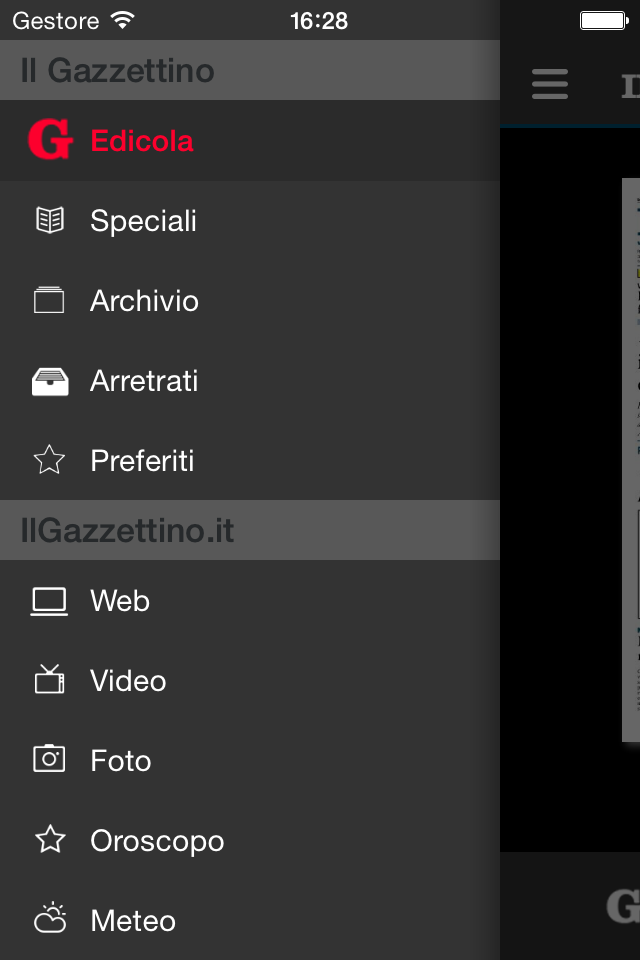Screen dimensions: 640x960
Task: Tap the Wi-Fi status bar icon
Action: [122, 20]
